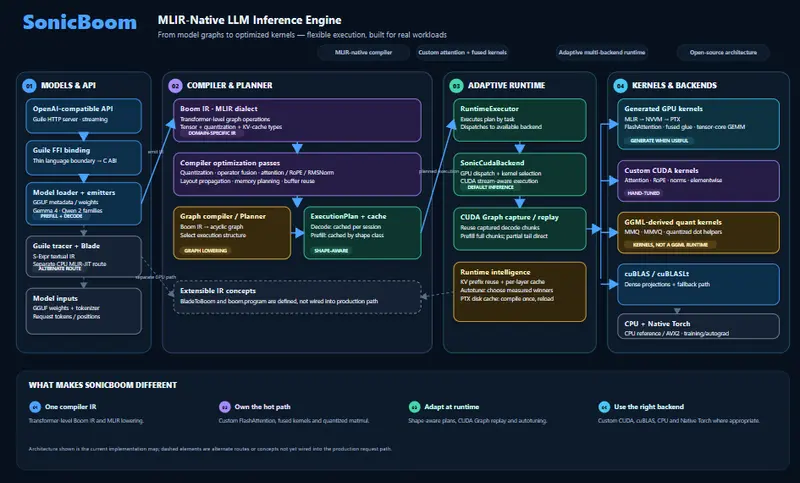Click the SHAPE-AWARE tag
The height and width of the screenshot is (483, 800).
pyautogui.click(x=331, y=250)
